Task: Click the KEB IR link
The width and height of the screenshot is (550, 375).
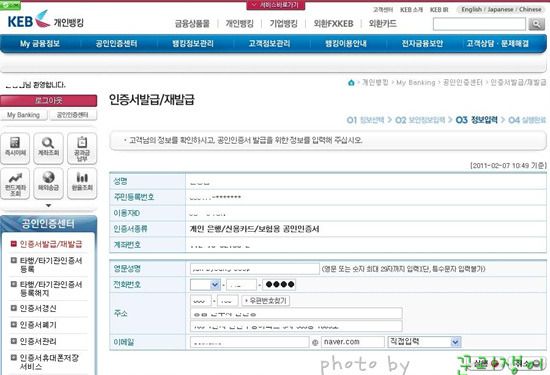Action: (439, 10)
